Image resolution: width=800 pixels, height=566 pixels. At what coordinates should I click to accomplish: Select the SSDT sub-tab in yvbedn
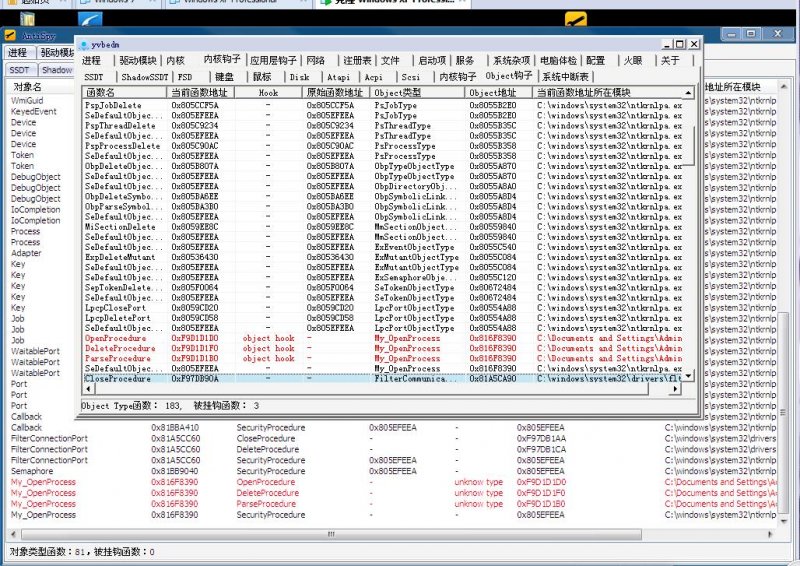pos(93,77)
